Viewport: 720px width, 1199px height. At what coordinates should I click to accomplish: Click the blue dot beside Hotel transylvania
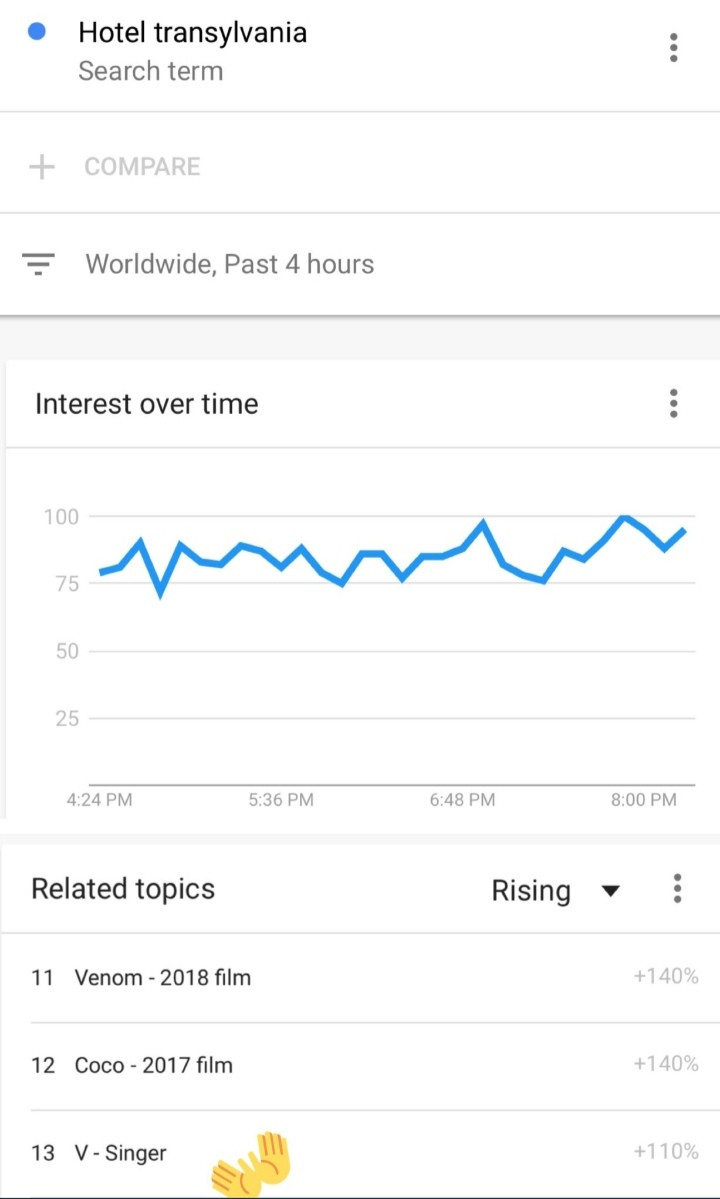(36, 32)
